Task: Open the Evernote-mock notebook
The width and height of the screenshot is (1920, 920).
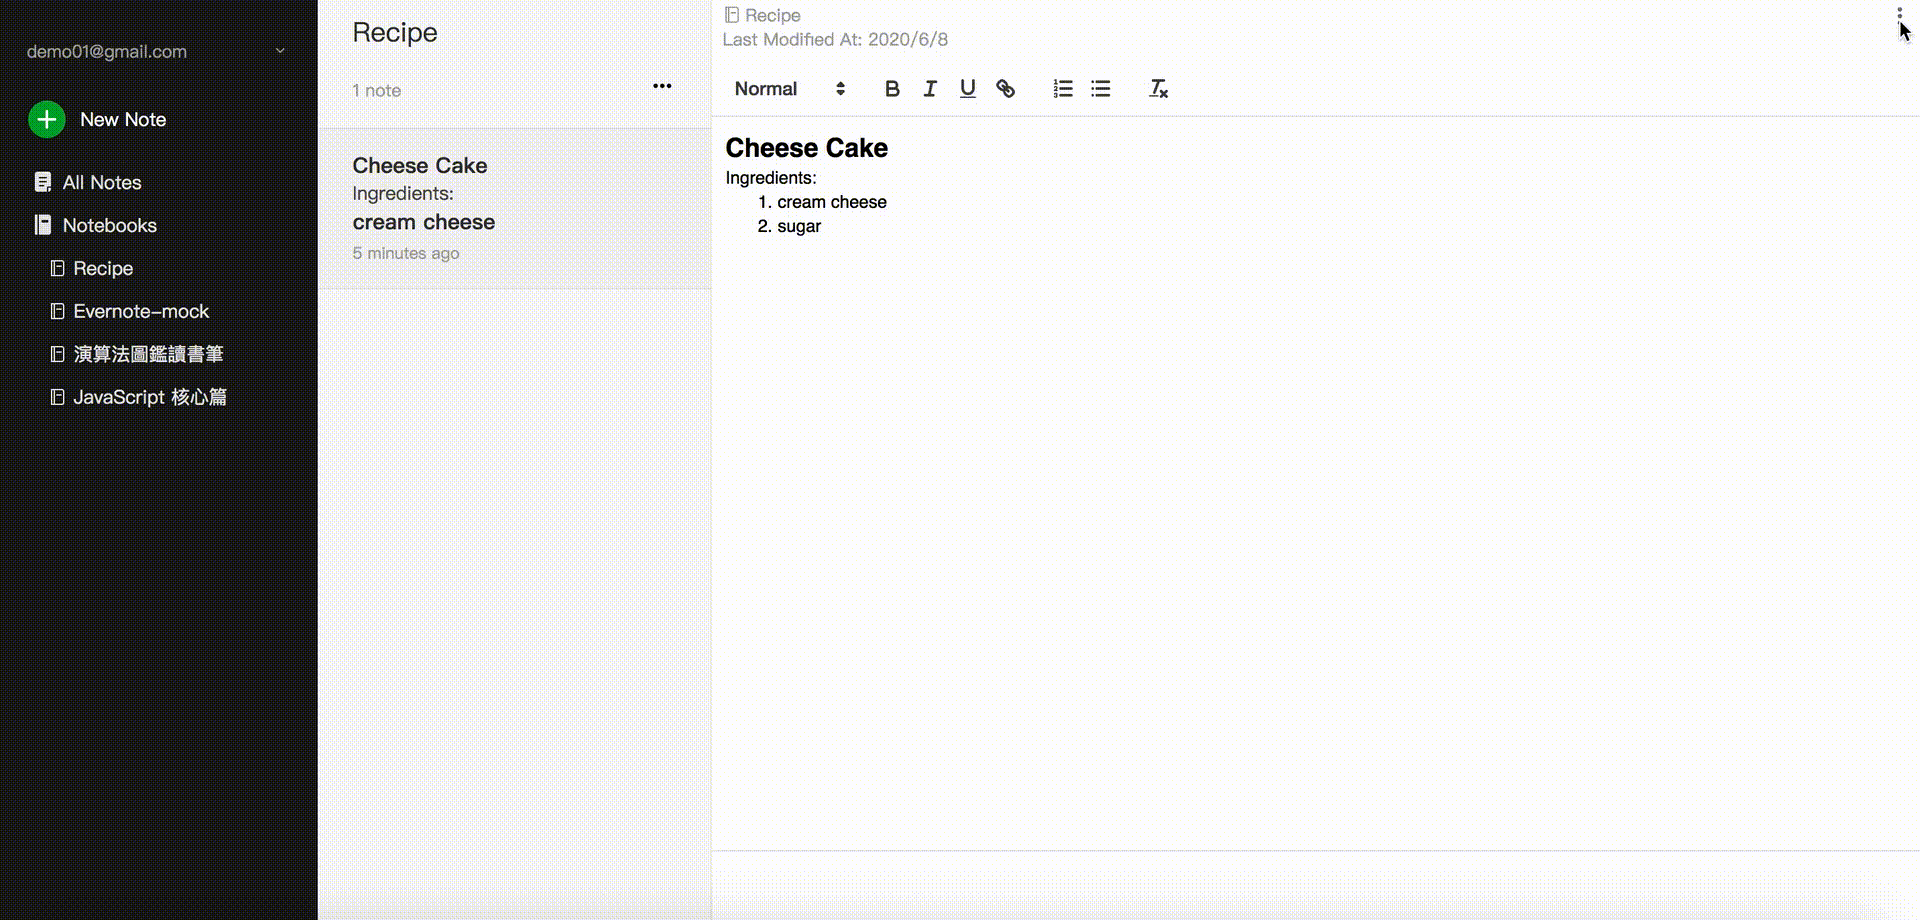Action: pyautogui.click(x=130, y=311)
